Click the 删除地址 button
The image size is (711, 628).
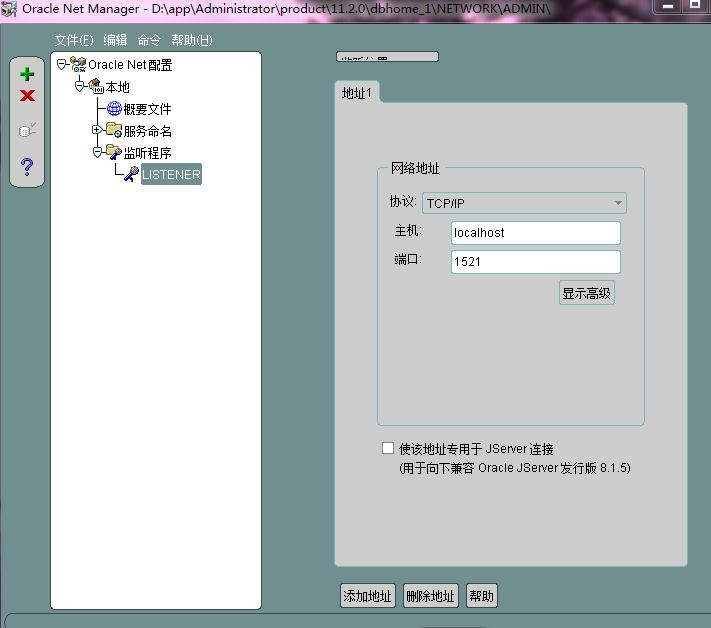430,595
